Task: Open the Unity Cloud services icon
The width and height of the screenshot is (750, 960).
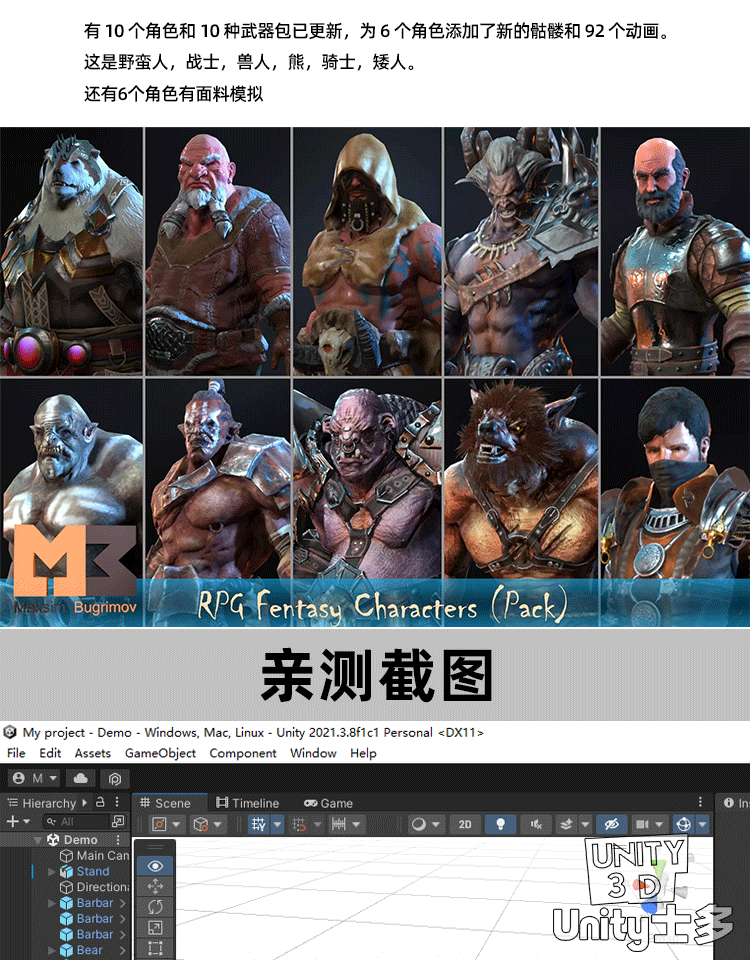Action: (80, 778)
